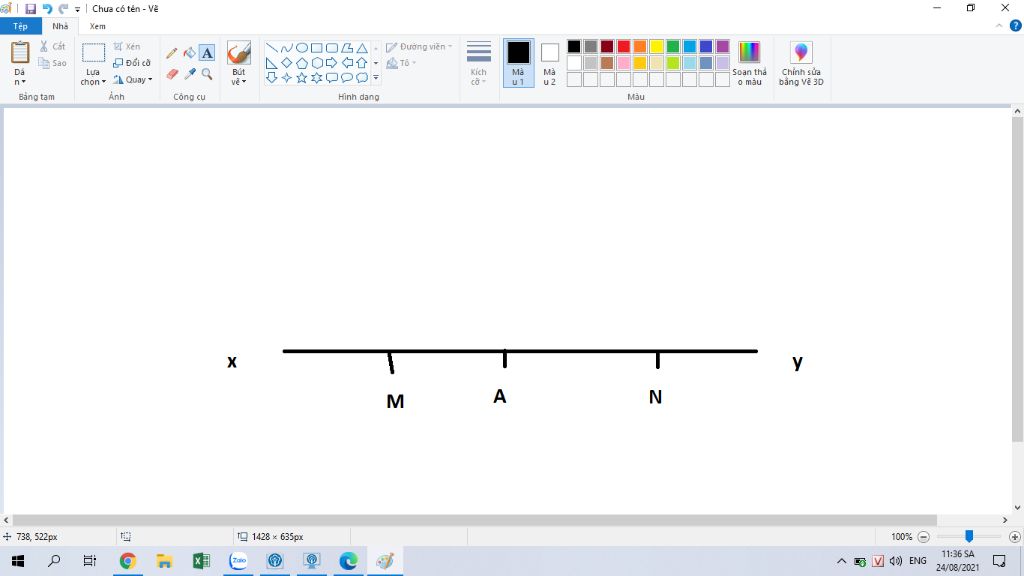This screenshot has width=1024, height=576.
Task: Choose the Six-point star shape
Action: (x=317, y=78)
